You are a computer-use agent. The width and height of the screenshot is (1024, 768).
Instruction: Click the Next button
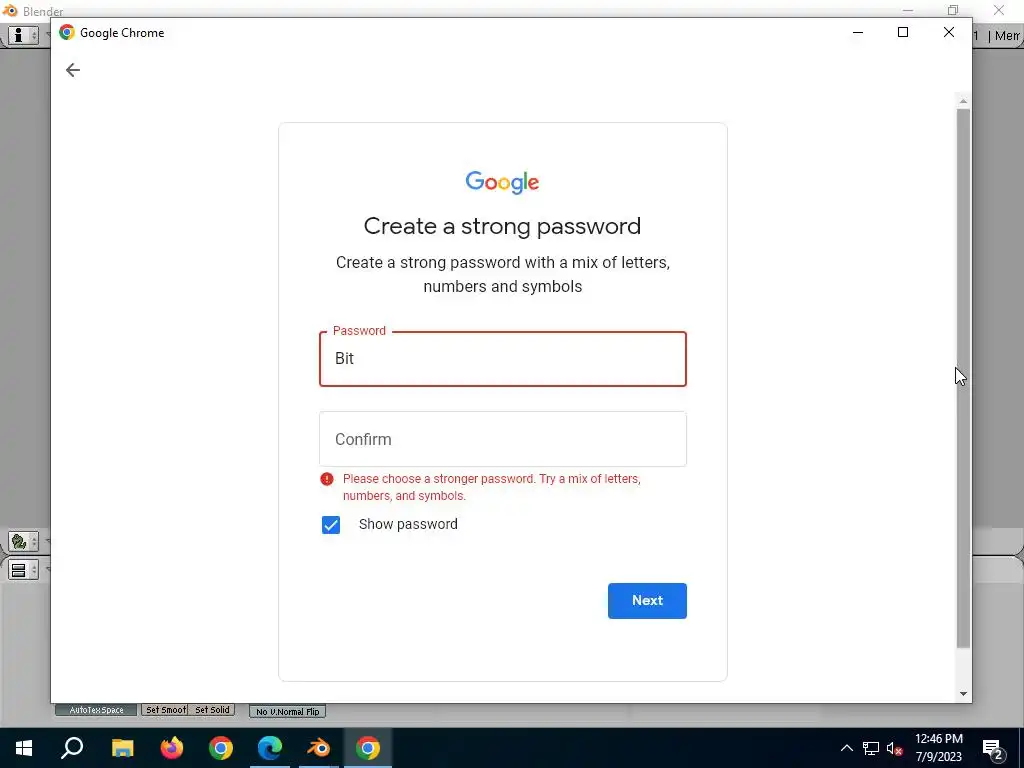647,601
